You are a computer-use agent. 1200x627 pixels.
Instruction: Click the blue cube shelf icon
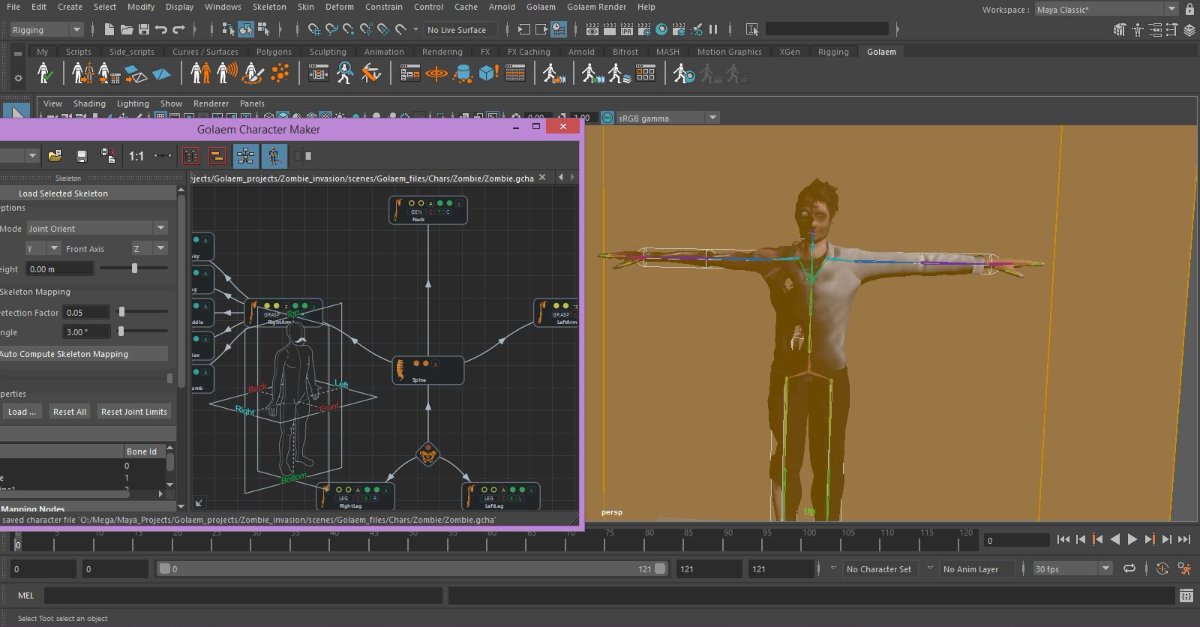click(x=488, y=73)
